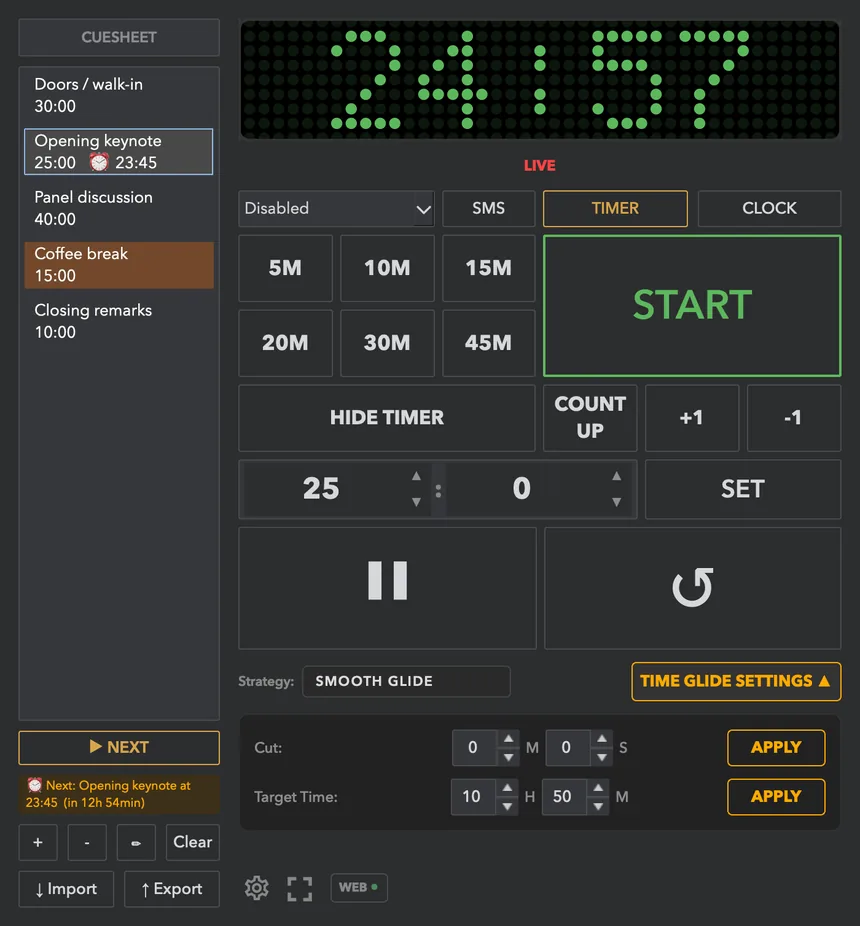Import a cuesheet

[66, 889]
